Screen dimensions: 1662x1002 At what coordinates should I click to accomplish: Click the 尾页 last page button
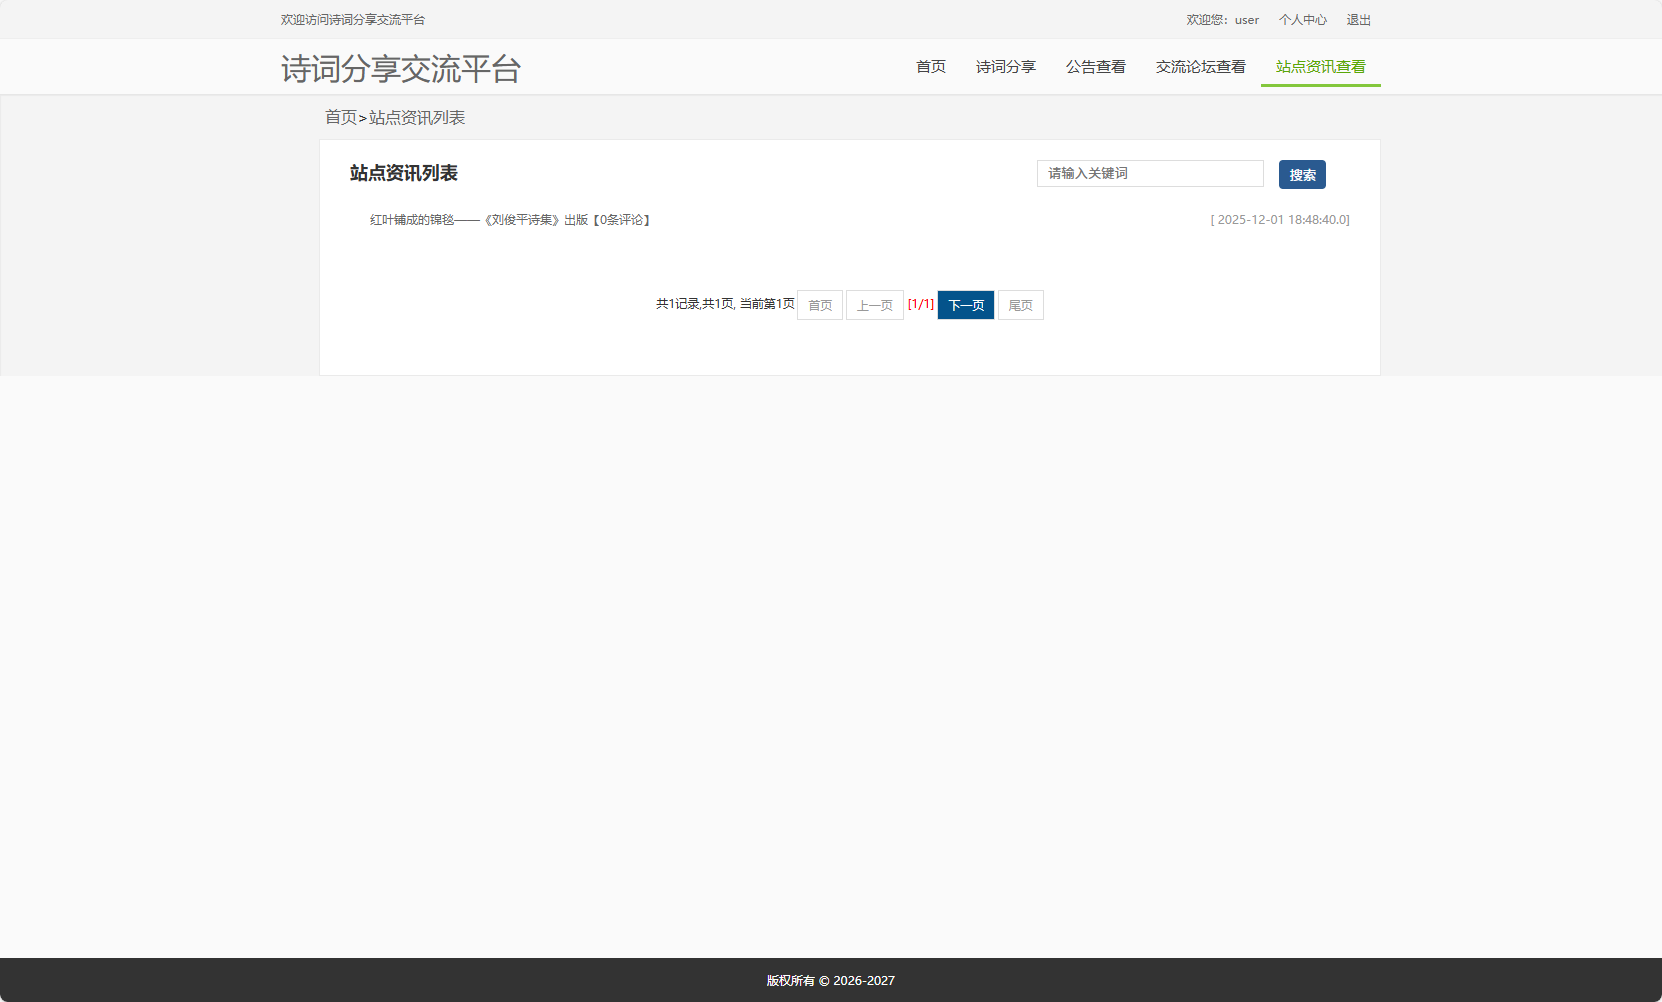pos(1020,305)
